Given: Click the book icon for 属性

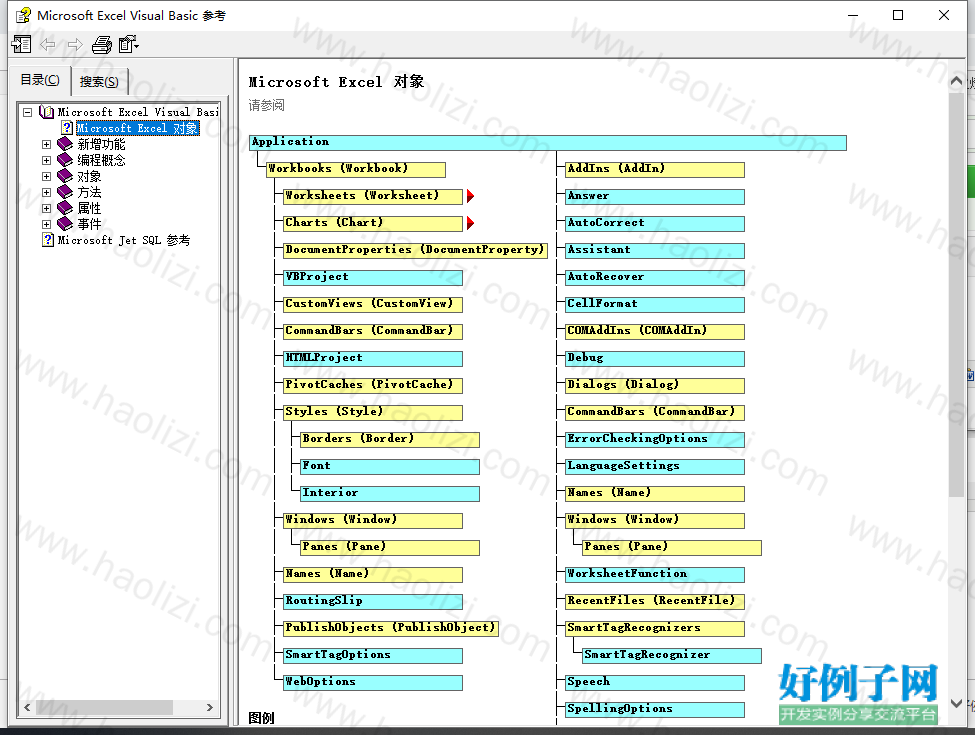Looking at the screenshot, I should tap(65, 208).
